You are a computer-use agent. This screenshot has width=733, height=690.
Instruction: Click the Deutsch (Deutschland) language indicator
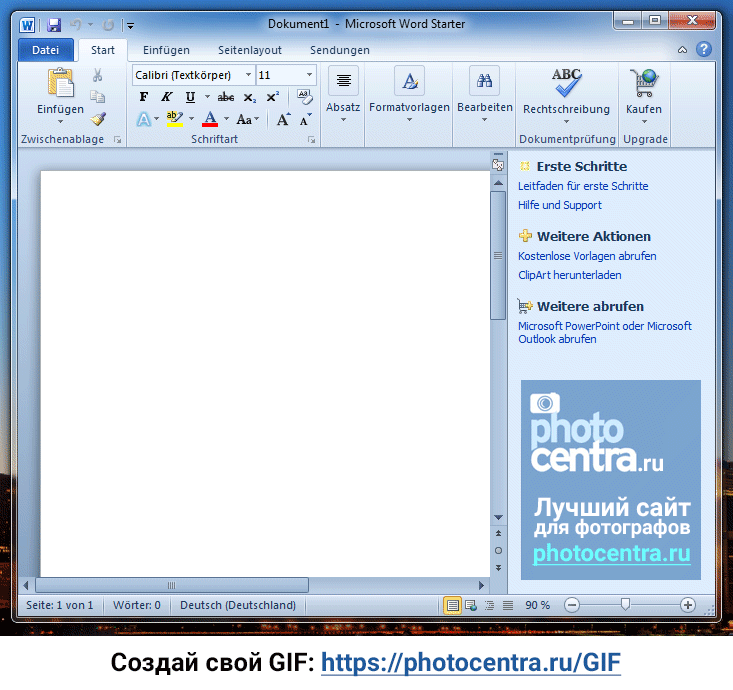point(238,605)
